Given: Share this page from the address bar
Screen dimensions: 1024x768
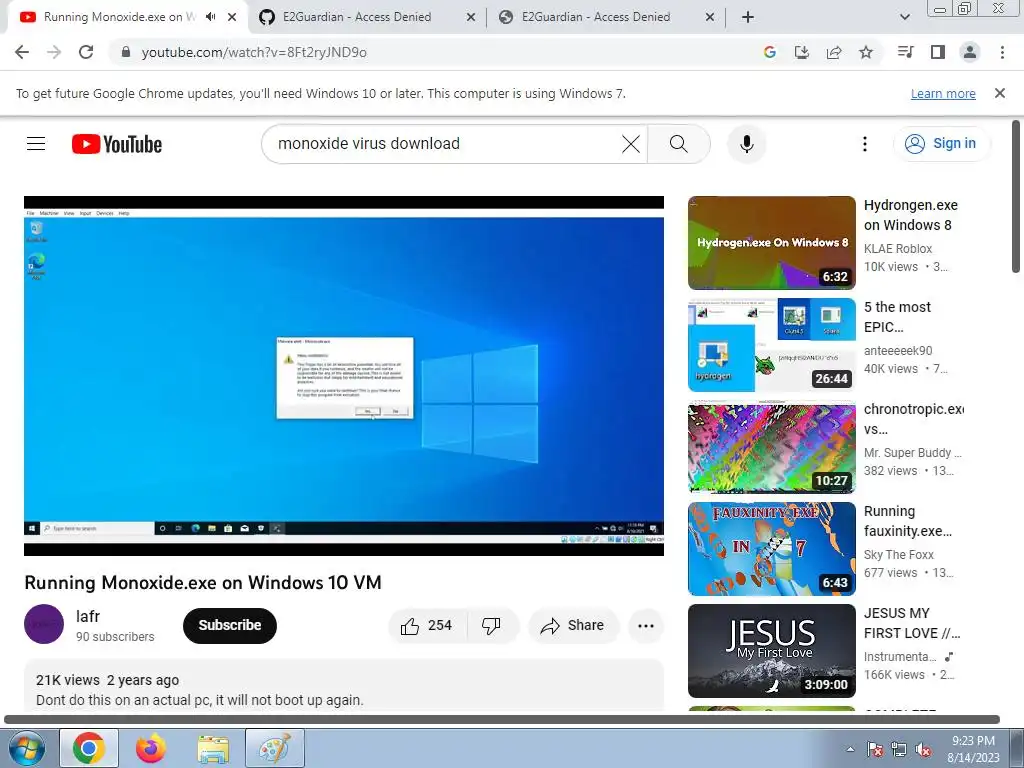Looking at the screenshot, I should [834, 52].
